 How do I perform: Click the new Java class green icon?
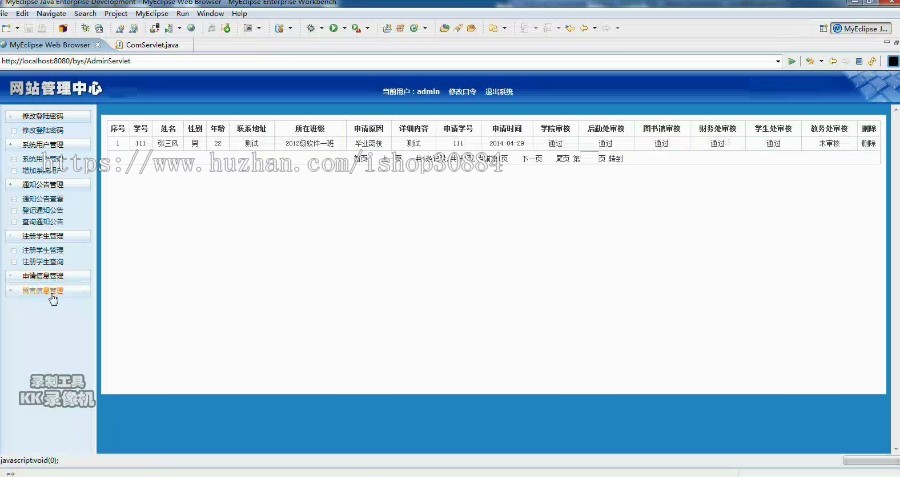(414, 28)
